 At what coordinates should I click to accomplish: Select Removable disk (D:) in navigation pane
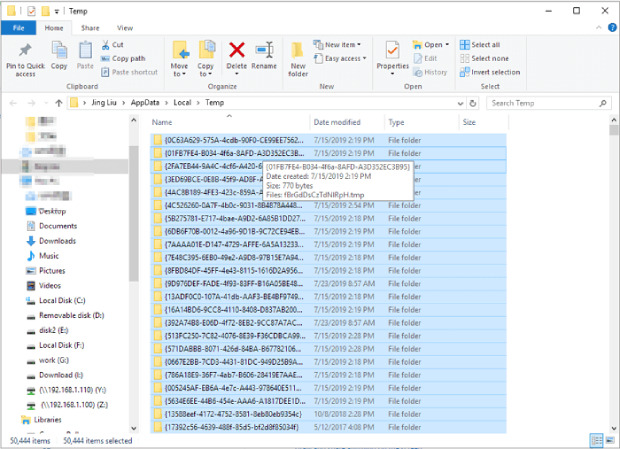72,315
